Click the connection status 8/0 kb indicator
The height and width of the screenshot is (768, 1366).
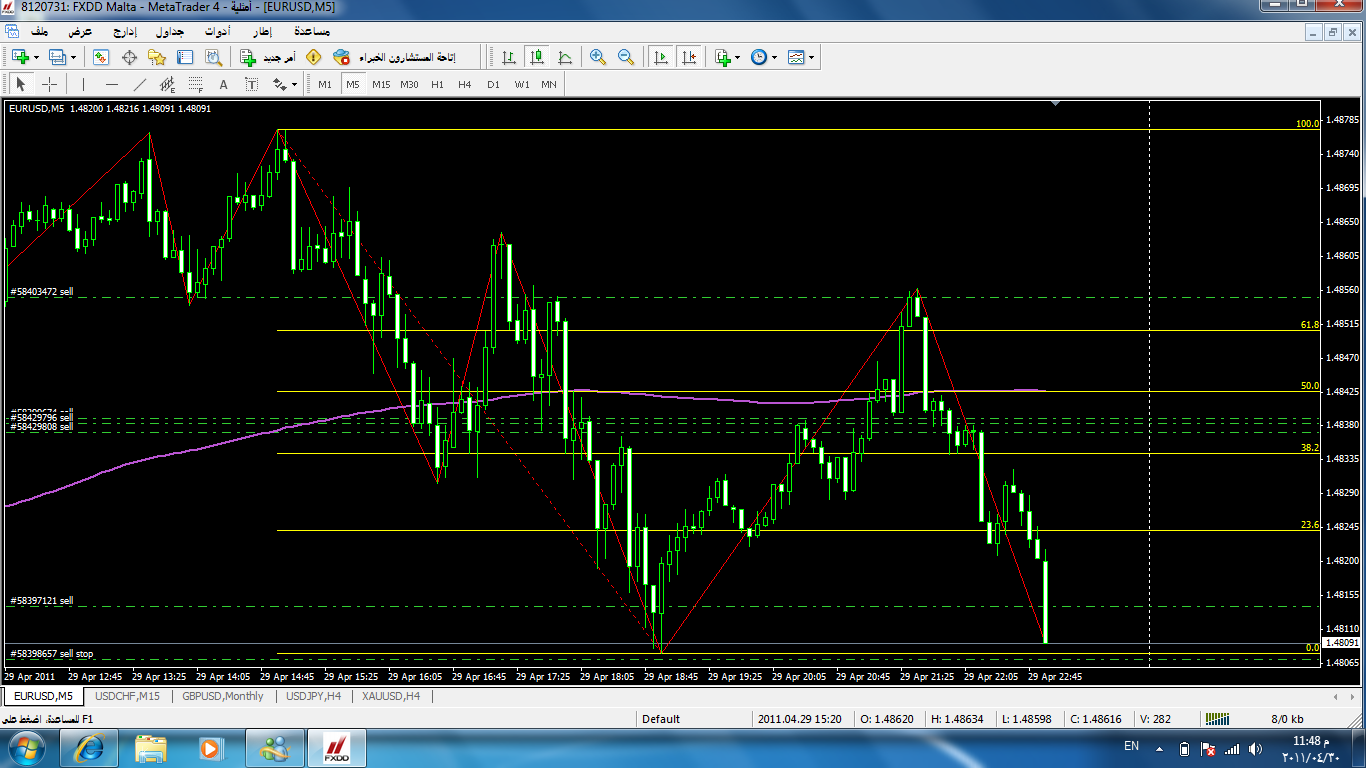[x=1287, y=718]
